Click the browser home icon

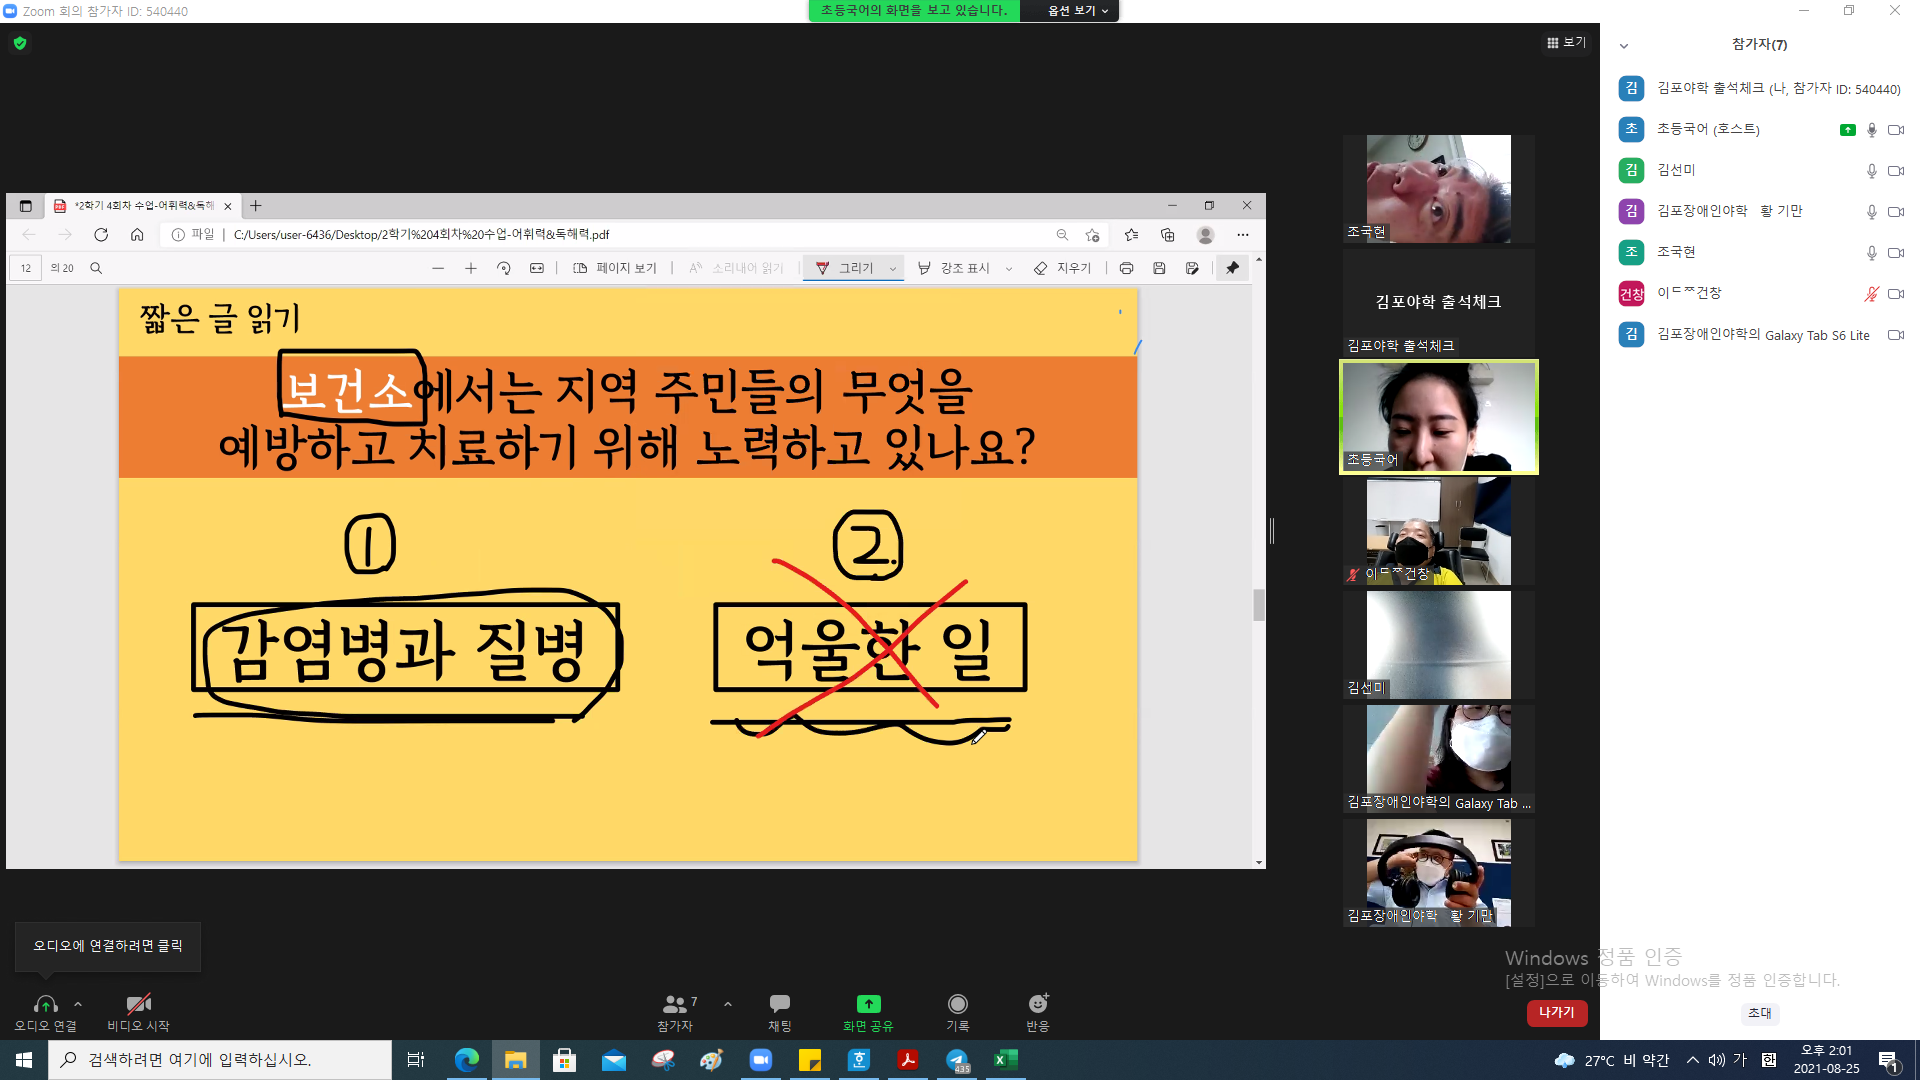(x=137, y=234)
